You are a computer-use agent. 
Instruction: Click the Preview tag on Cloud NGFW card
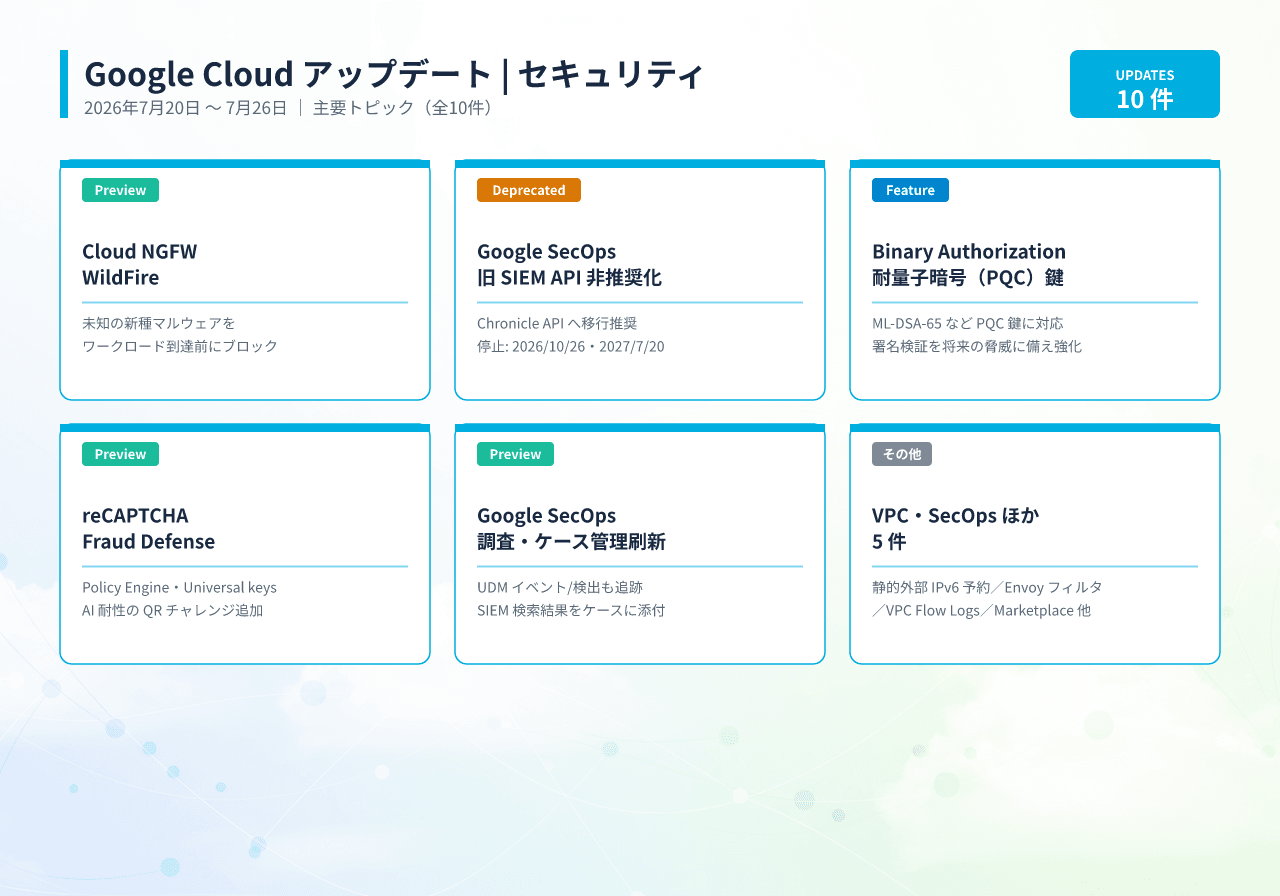[120, 190]
